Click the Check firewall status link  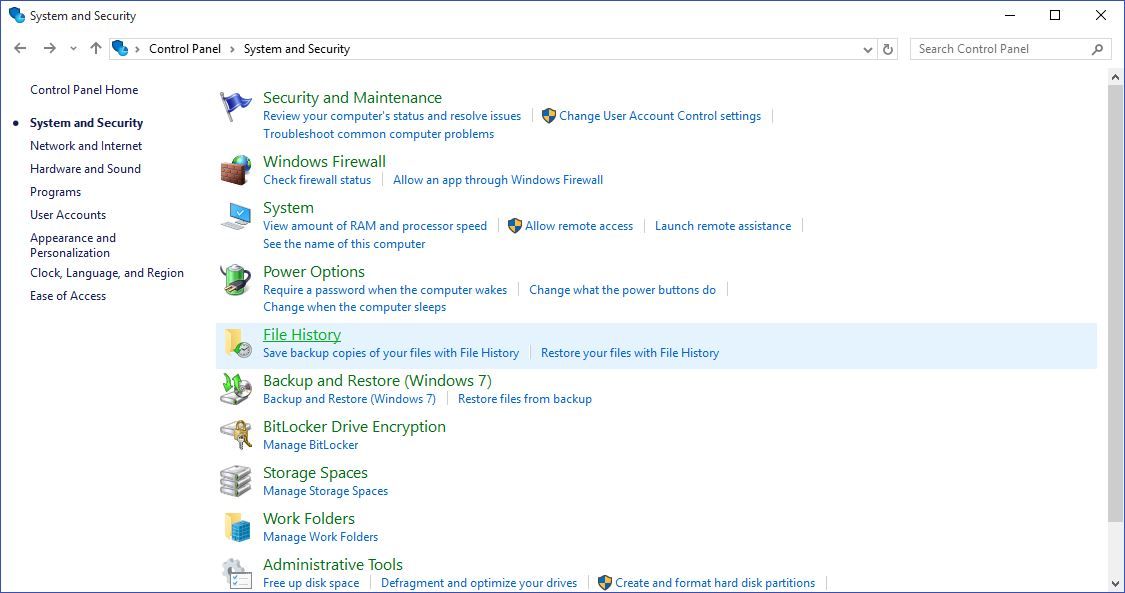coord(317,180)
